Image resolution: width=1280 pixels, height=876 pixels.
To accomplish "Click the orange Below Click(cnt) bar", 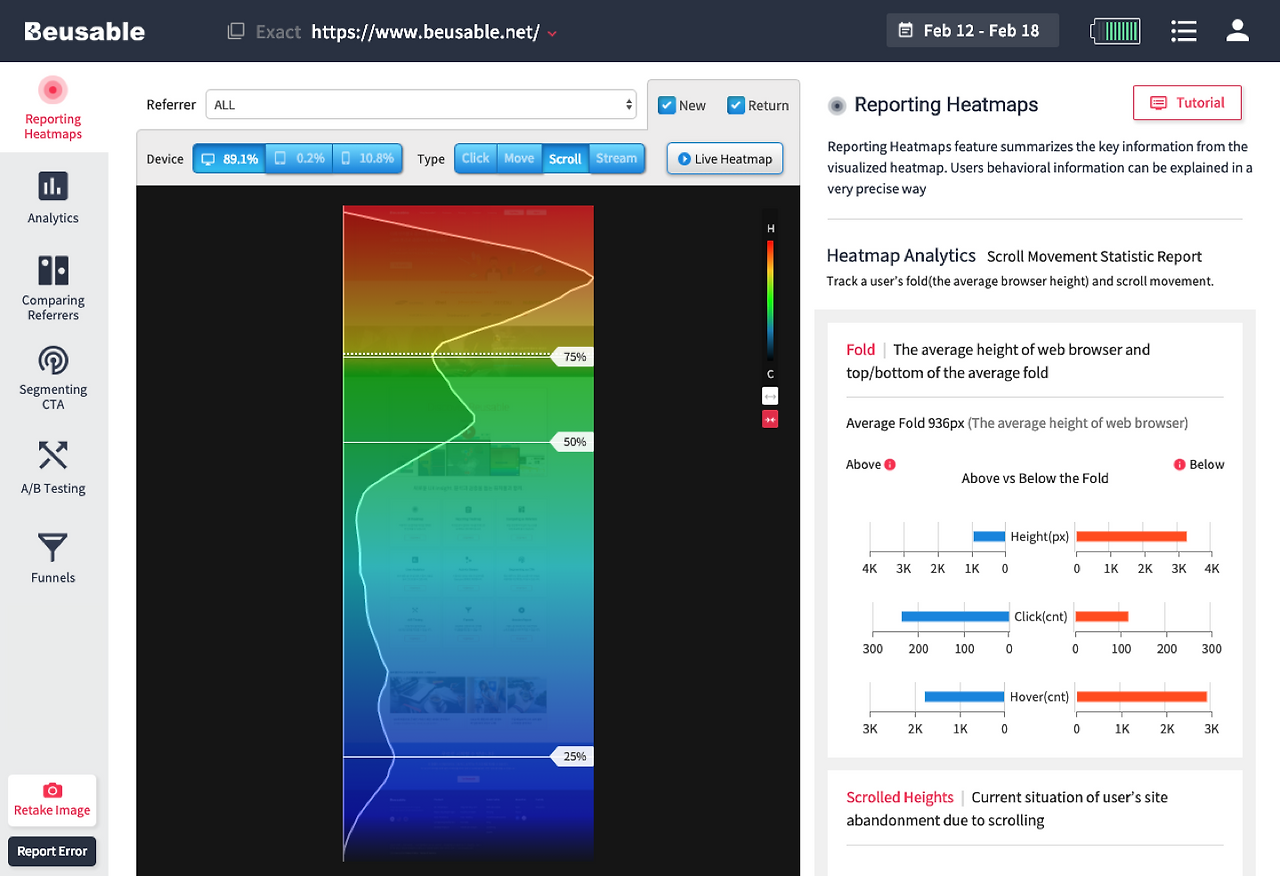I will click(1102, 617).
